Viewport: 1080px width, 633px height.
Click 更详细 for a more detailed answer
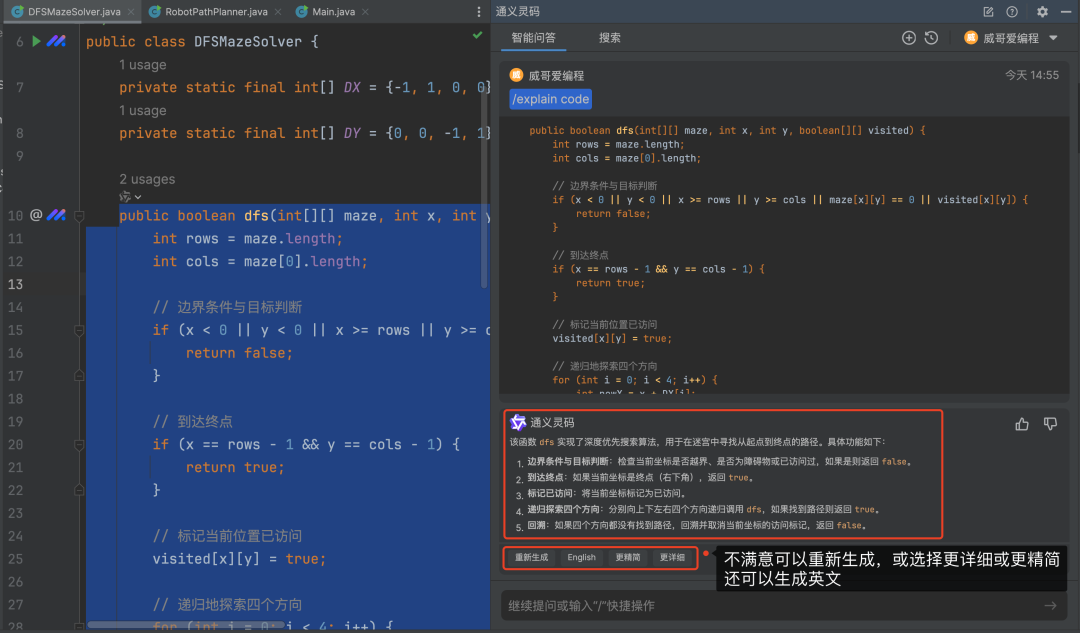point(672,557)
